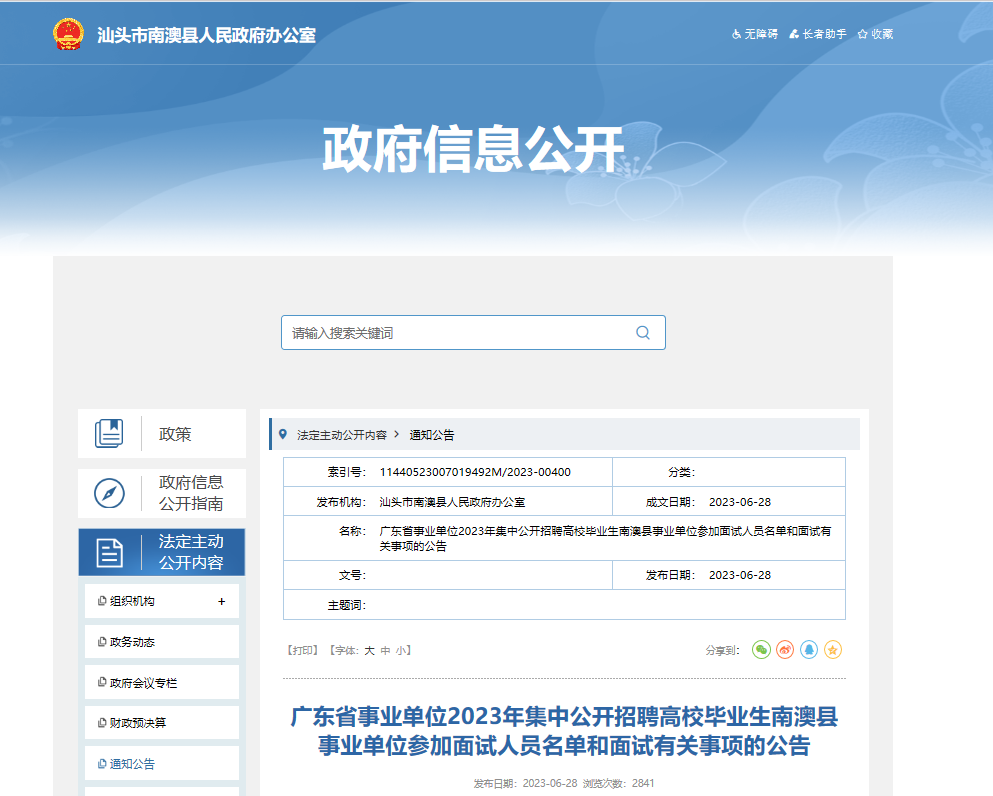The width and height of the screenshot is (993, 796).
Task: Set font size to 小 (small)
Action: click(400, 650)
